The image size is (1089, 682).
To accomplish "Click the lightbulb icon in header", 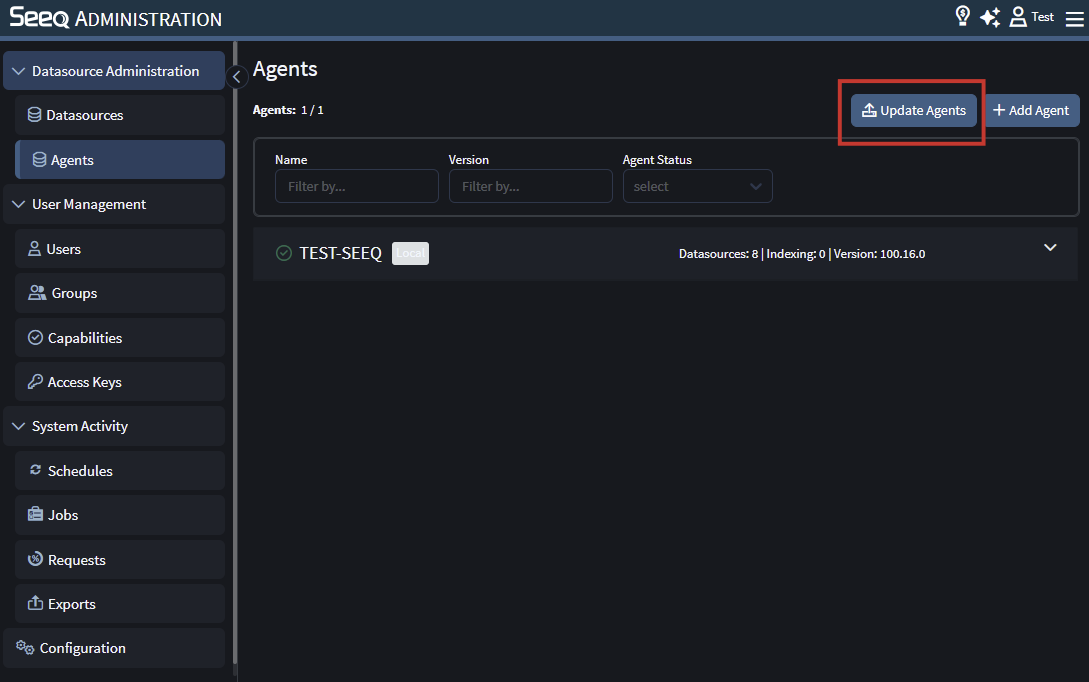I will (963, 17).
